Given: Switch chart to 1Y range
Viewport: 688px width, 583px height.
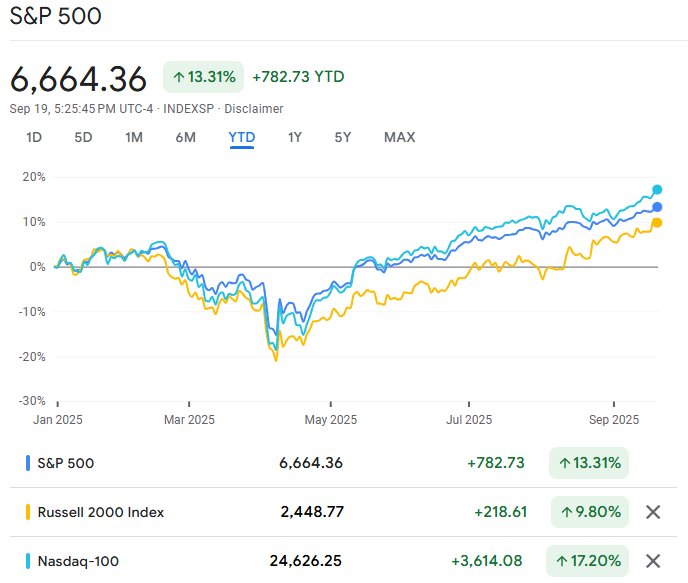Looking at the screenshot, I should pos(294,137).
